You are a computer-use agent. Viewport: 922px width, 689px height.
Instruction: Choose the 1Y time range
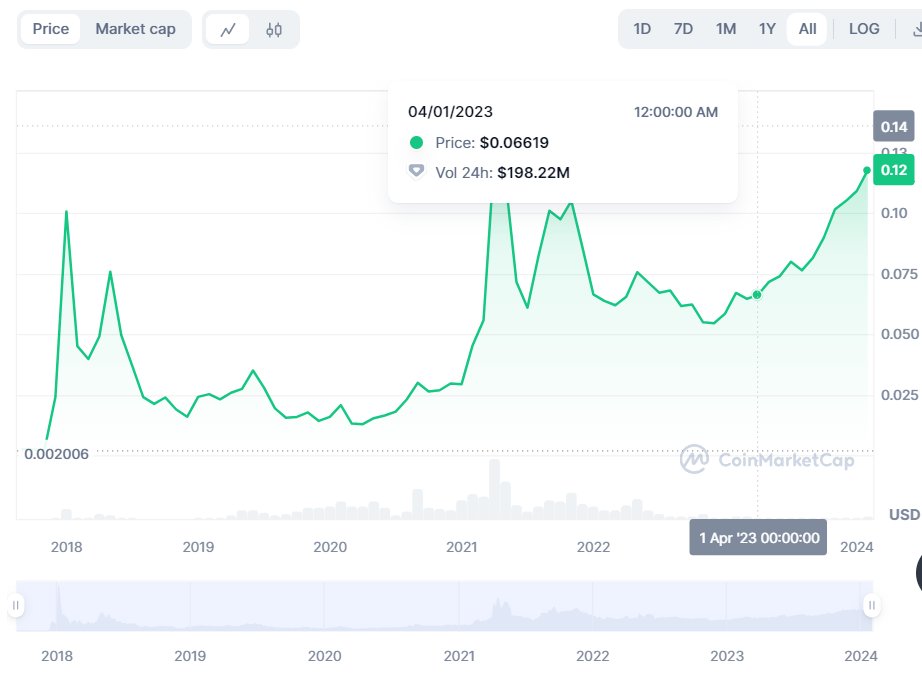[767, 29]
